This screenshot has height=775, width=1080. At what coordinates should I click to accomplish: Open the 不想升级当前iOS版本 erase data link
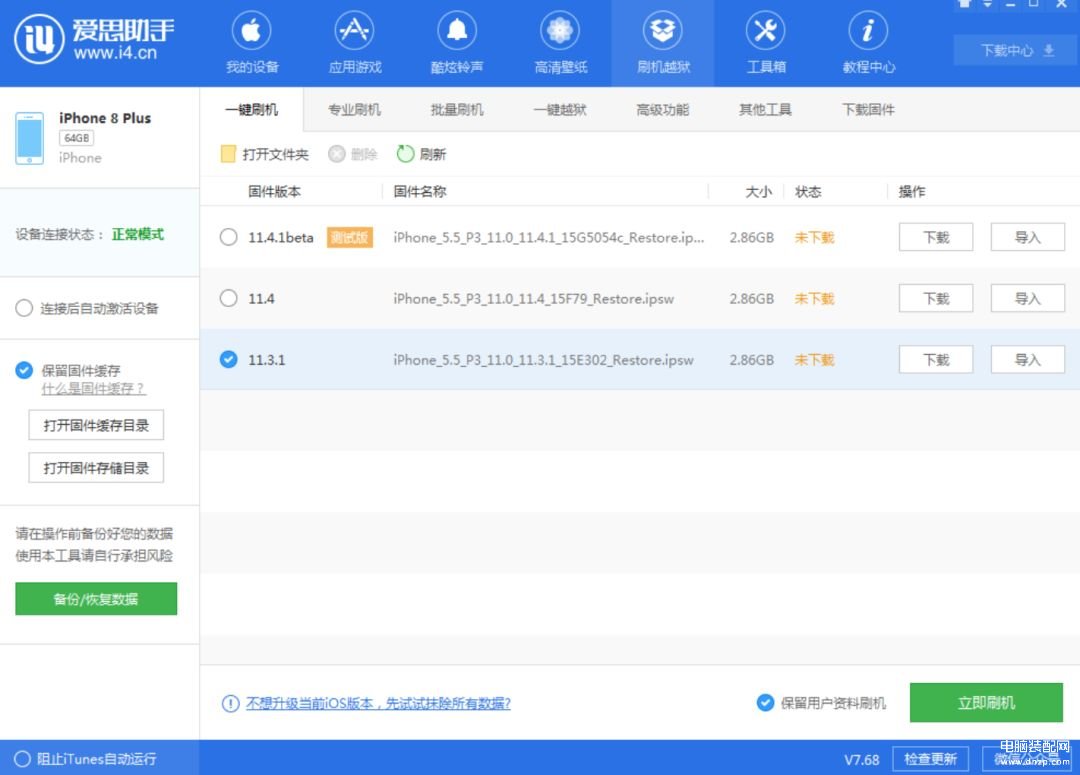point(378,703)
